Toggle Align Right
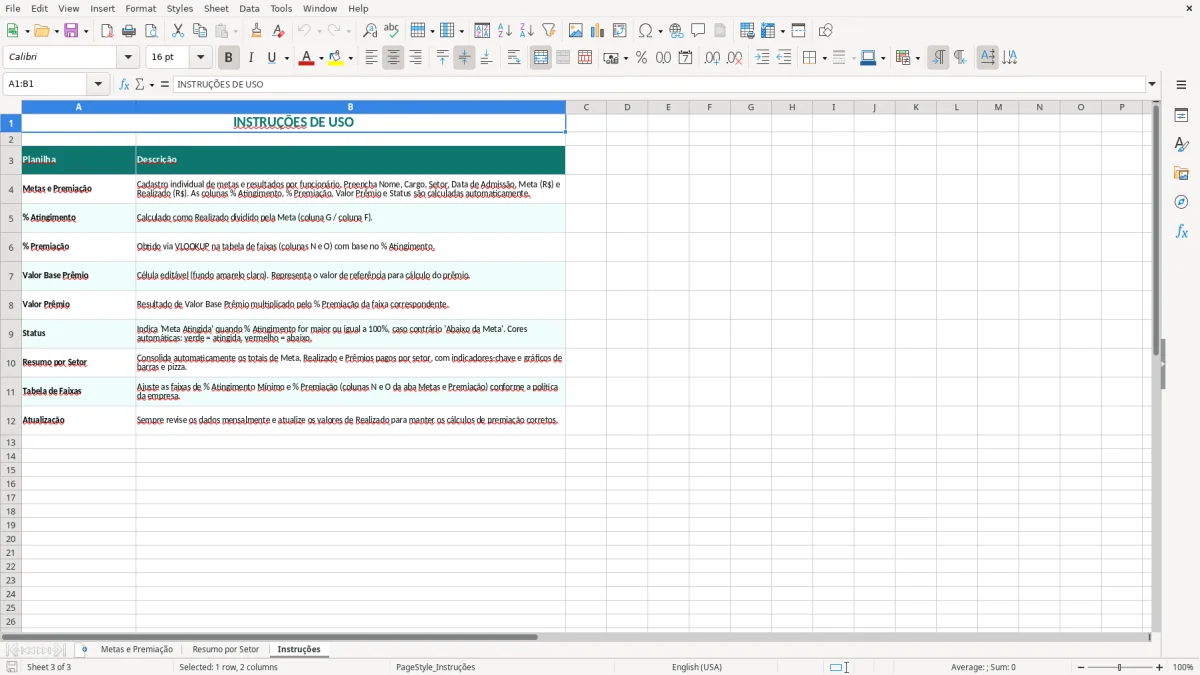 pyautogui.click(x=415, y=58)
